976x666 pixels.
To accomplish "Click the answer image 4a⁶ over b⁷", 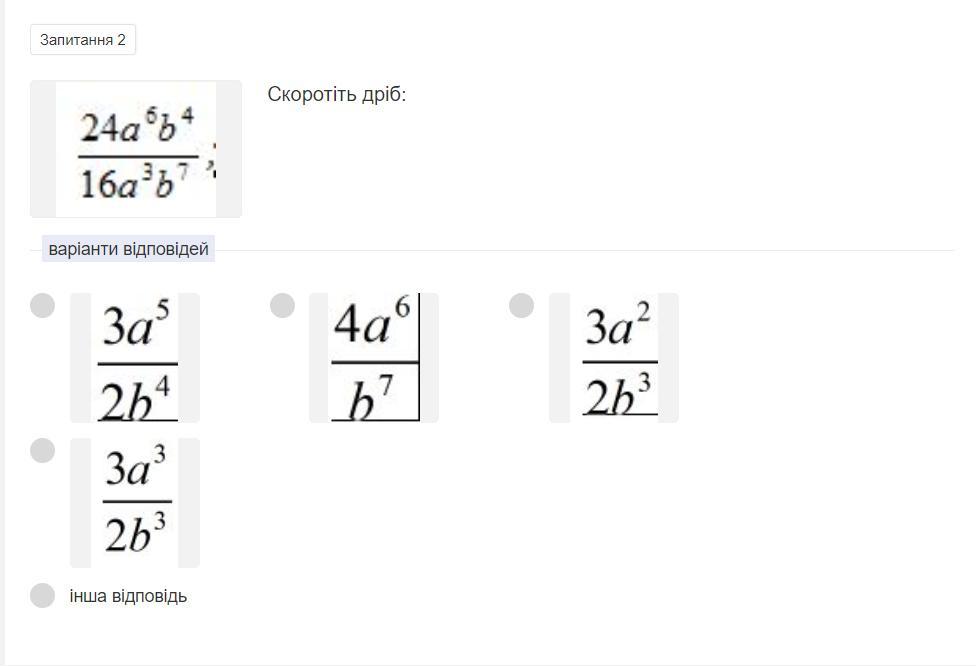I will pos(374,358).
